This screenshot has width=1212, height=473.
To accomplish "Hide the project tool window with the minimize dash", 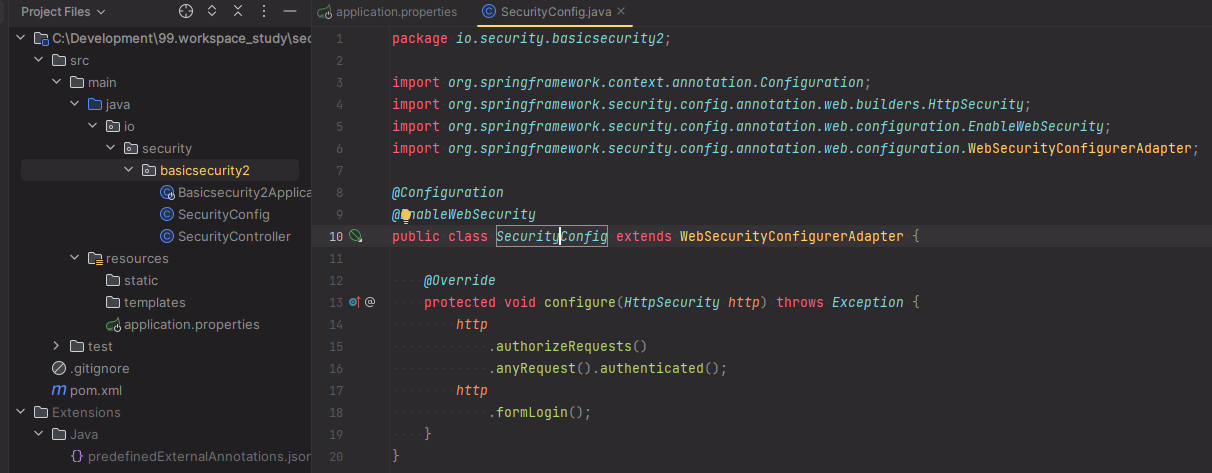I will [x=289, y=11].
